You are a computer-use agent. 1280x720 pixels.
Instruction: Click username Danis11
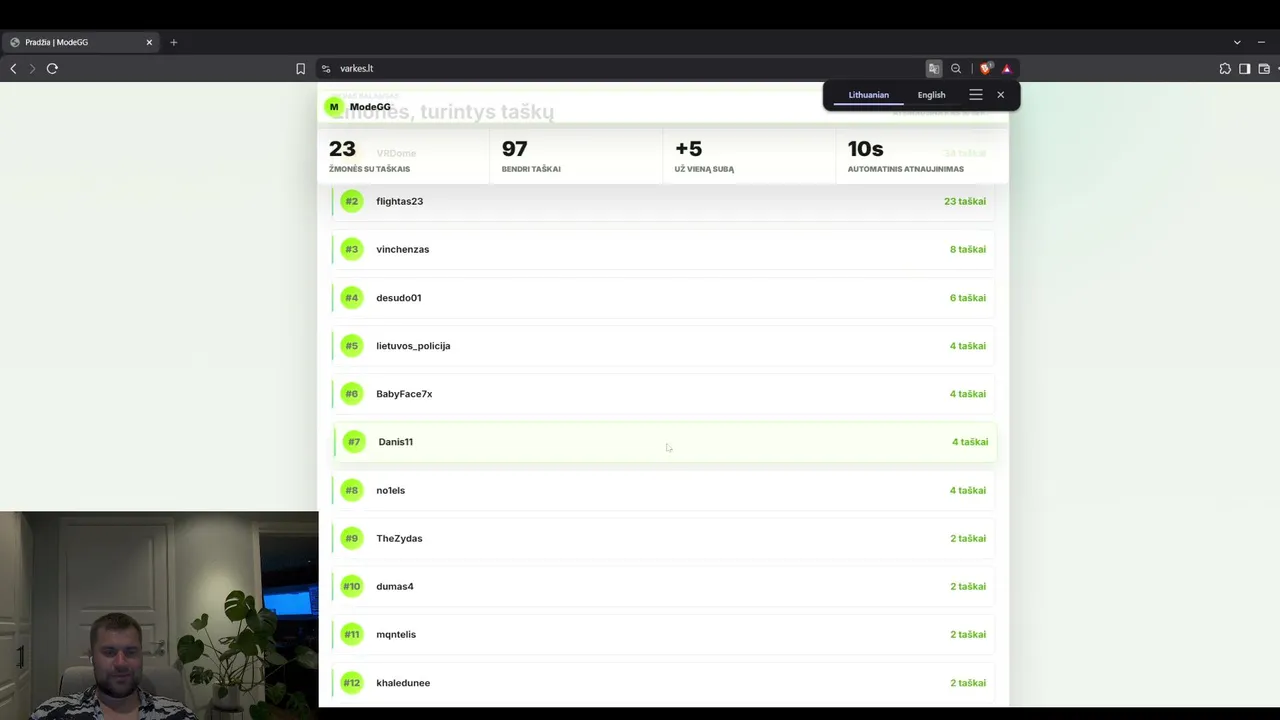(x=395, y=442)
